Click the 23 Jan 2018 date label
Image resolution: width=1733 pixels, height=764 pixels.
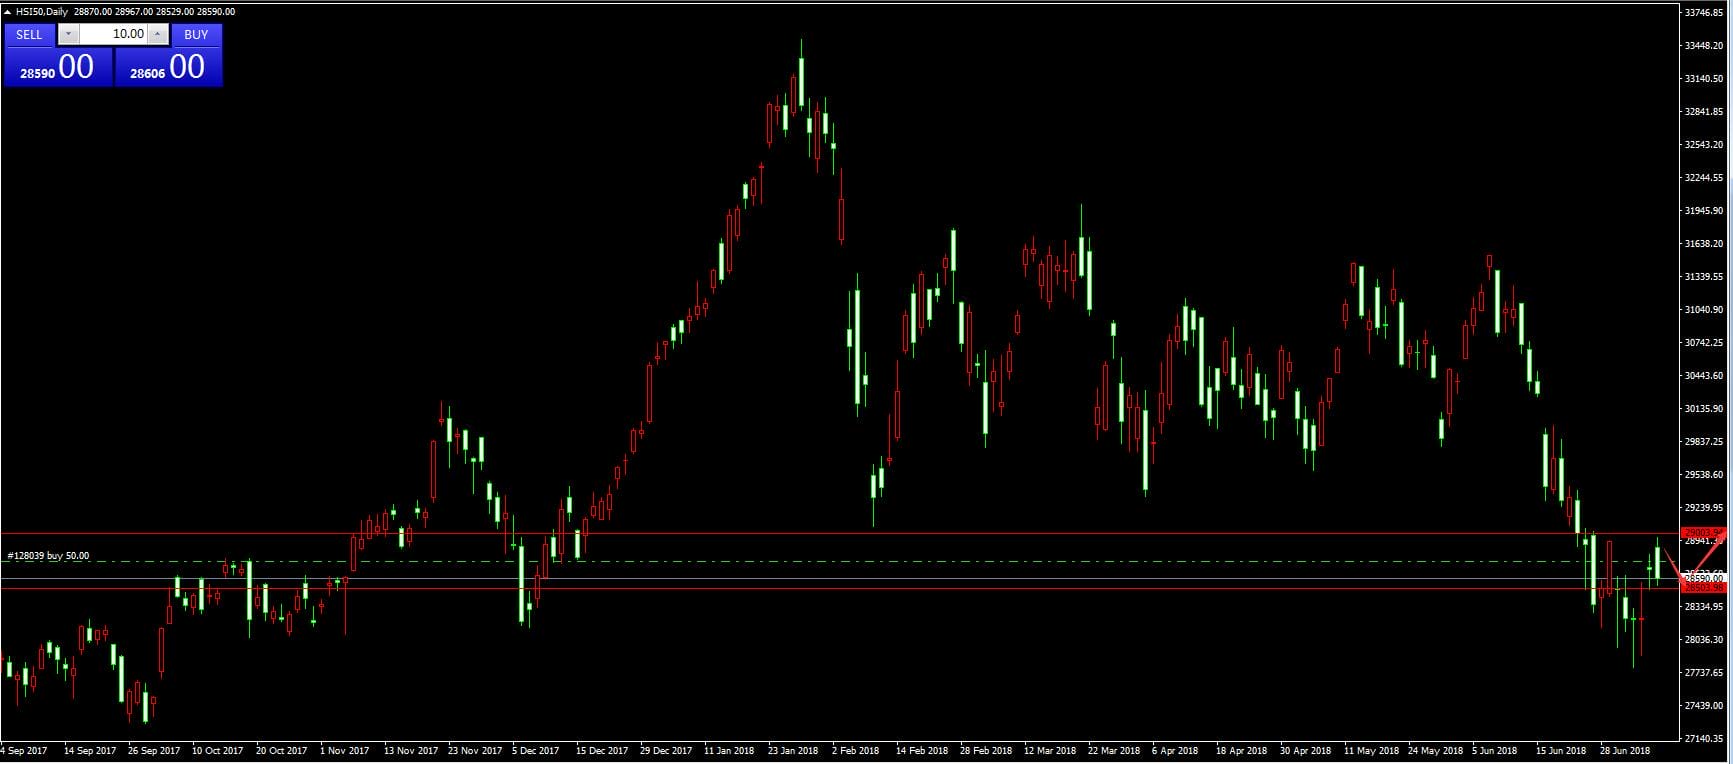793,750
